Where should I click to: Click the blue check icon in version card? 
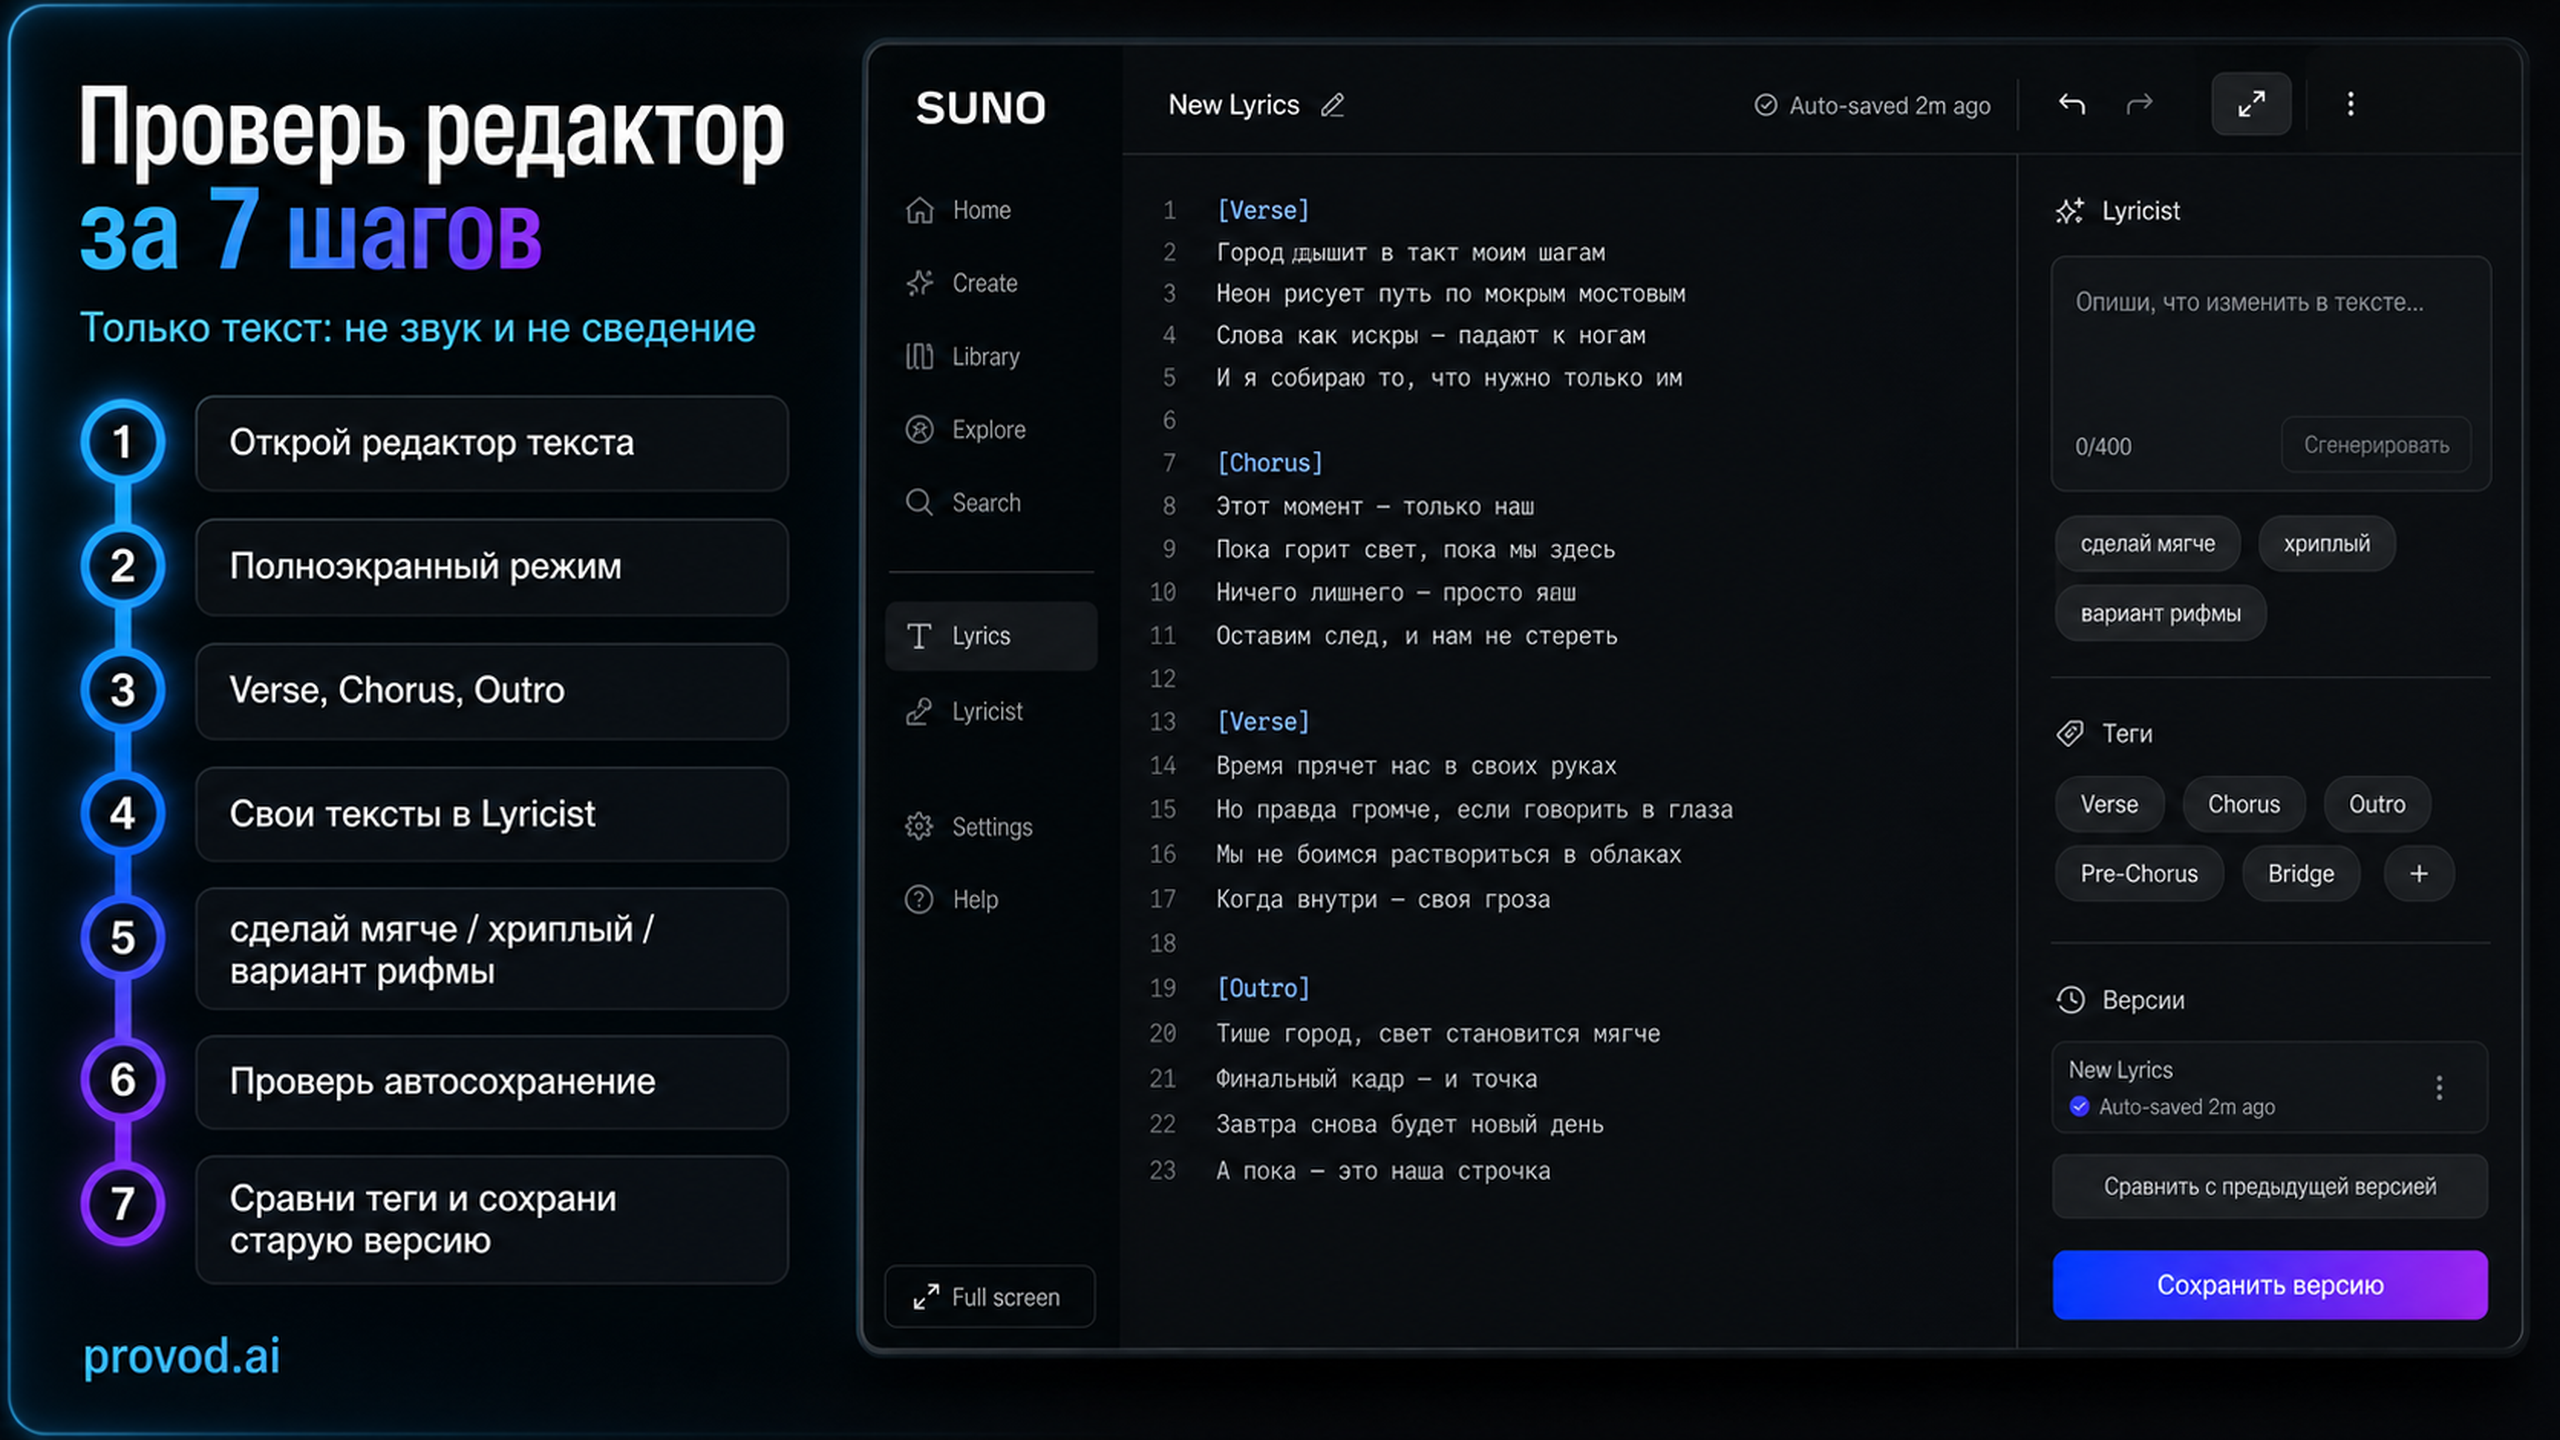pyautogui.click(x=2080, y=1107)
